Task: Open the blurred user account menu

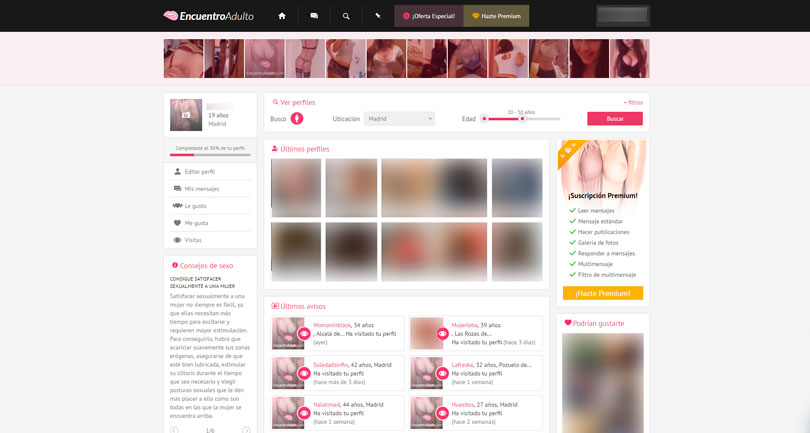Action: (623, 16)
